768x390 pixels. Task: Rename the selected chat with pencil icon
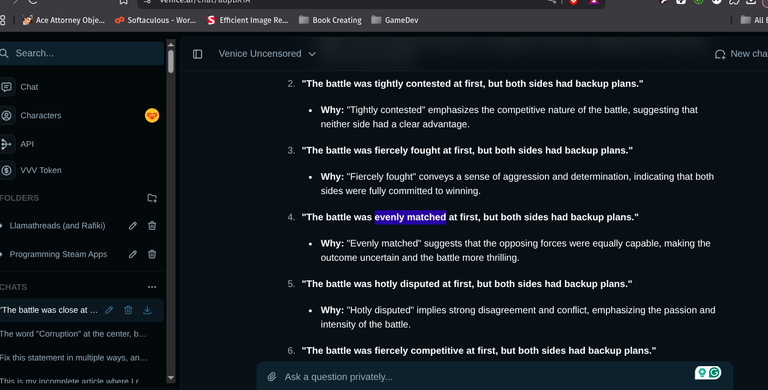109,310
